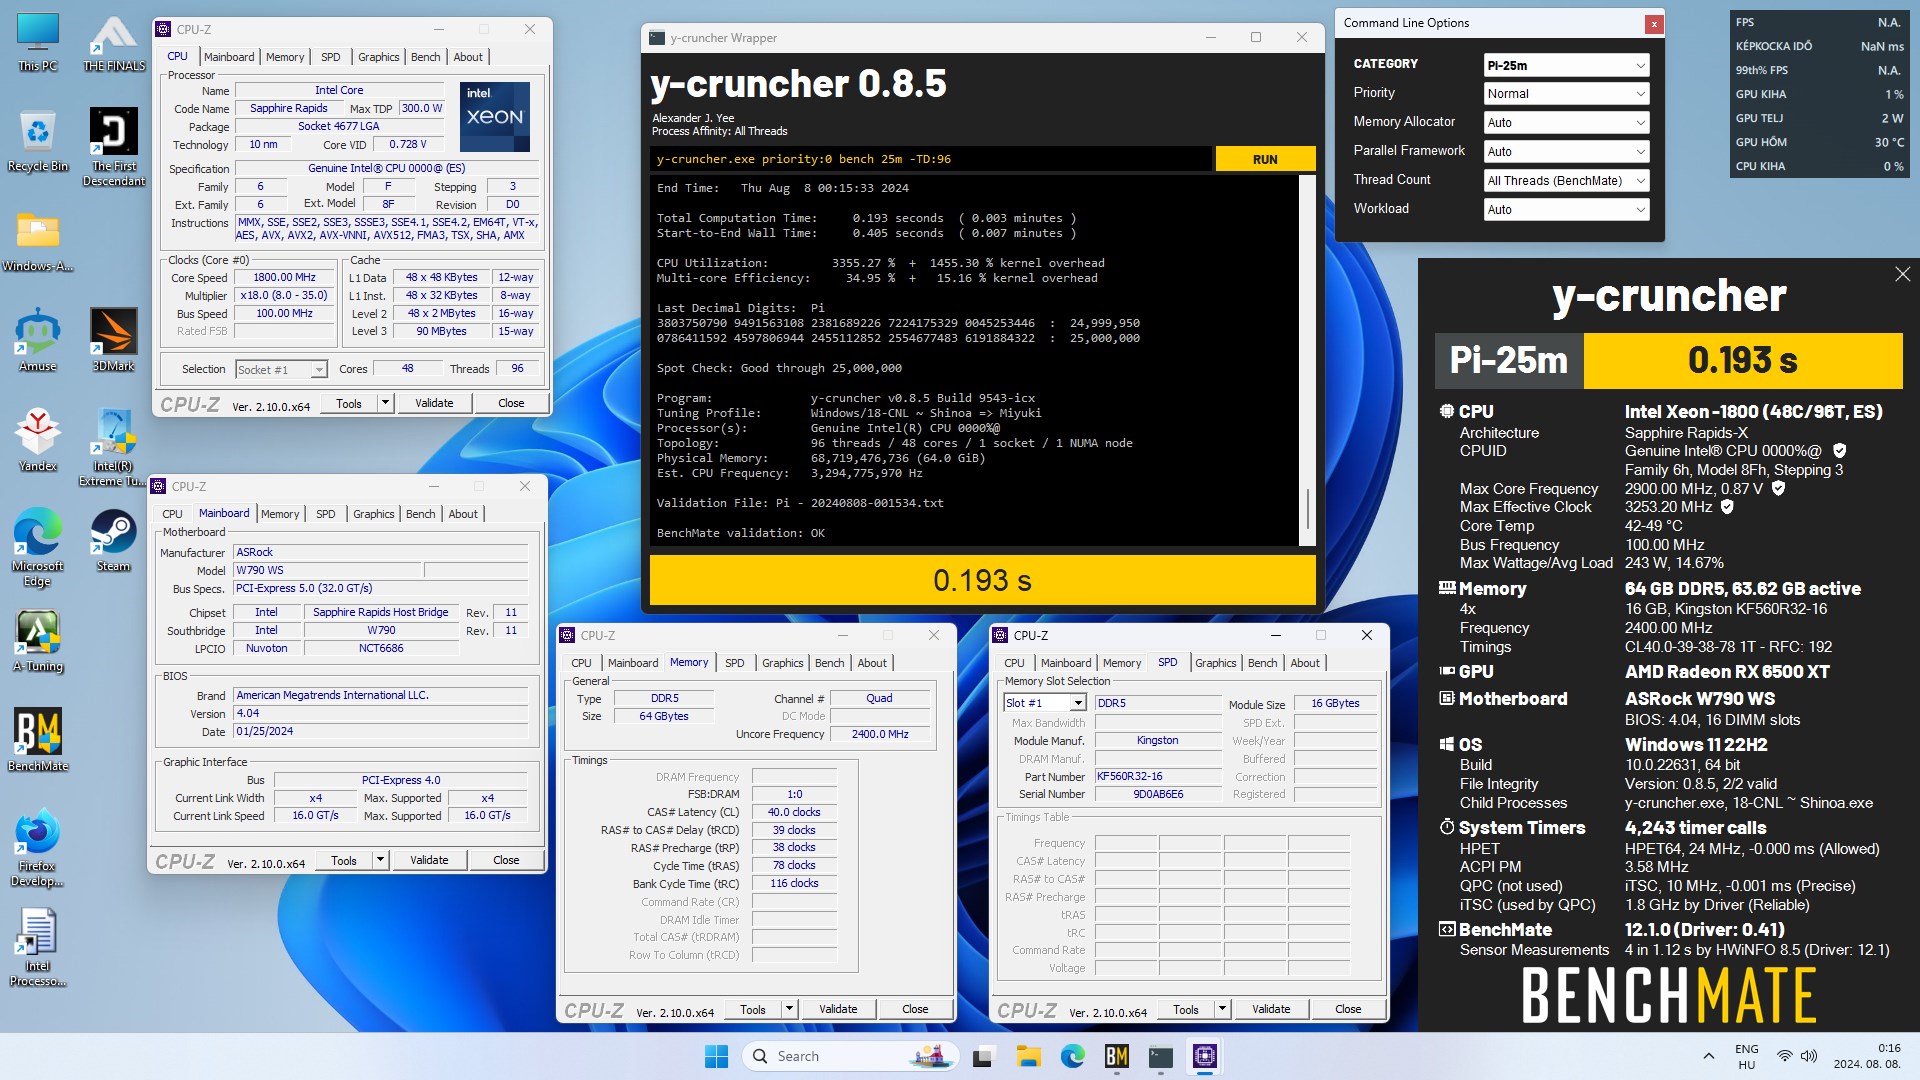Click the y-cruncher command line field
This screenshot has height=1080, width=1920.
[930, 159]
